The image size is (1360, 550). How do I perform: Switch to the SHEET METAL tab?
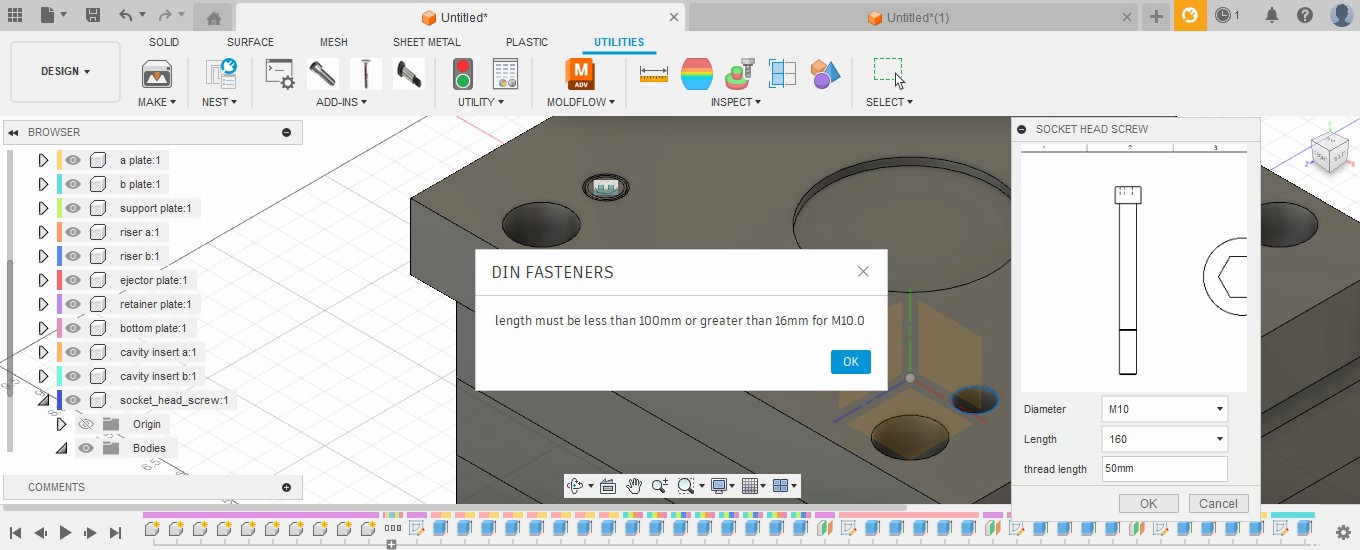pyautogui.click(x=427, y=42)
